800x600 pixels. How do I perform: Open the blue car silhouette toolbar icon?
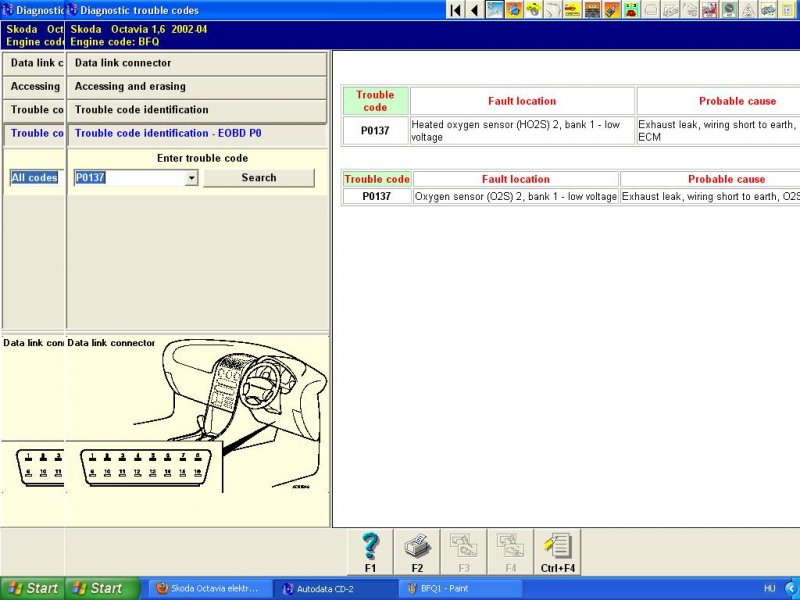point(767,10)
